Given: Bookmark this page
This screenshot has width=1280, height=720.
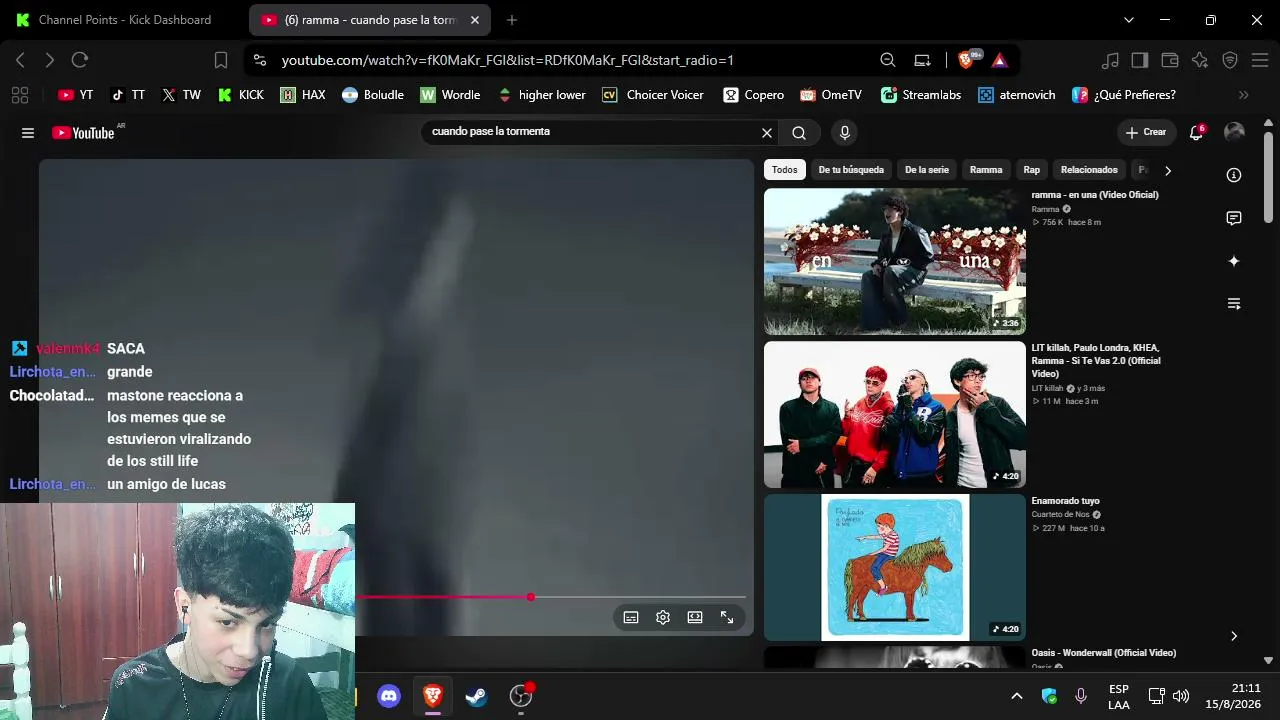Looking at the screenshot, I should coord(221,60).
